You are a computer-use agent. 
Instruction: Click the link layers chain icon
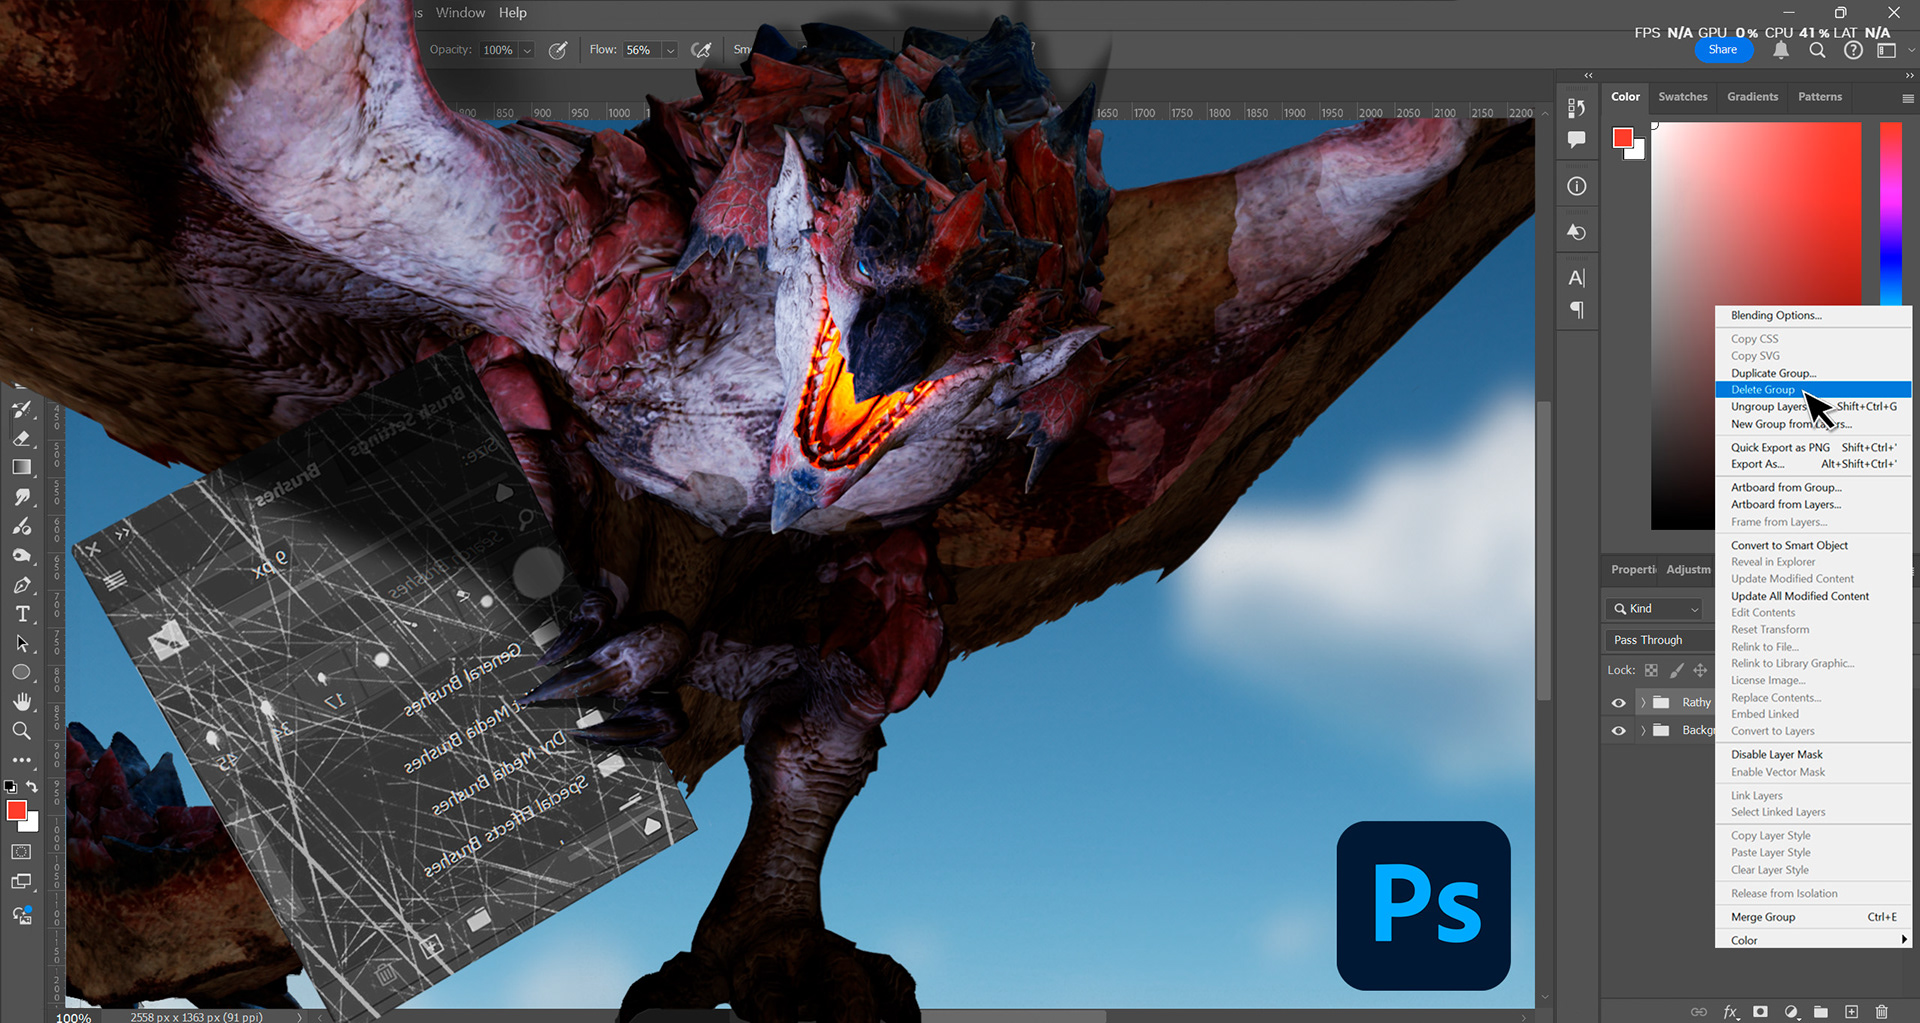coord(1699,1012)
